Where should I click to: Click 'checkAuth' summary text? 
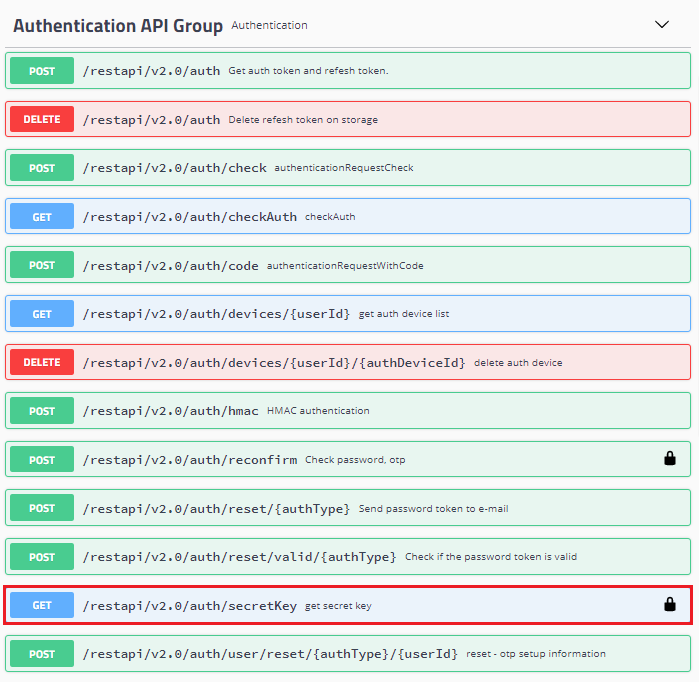tap(330, 217)
